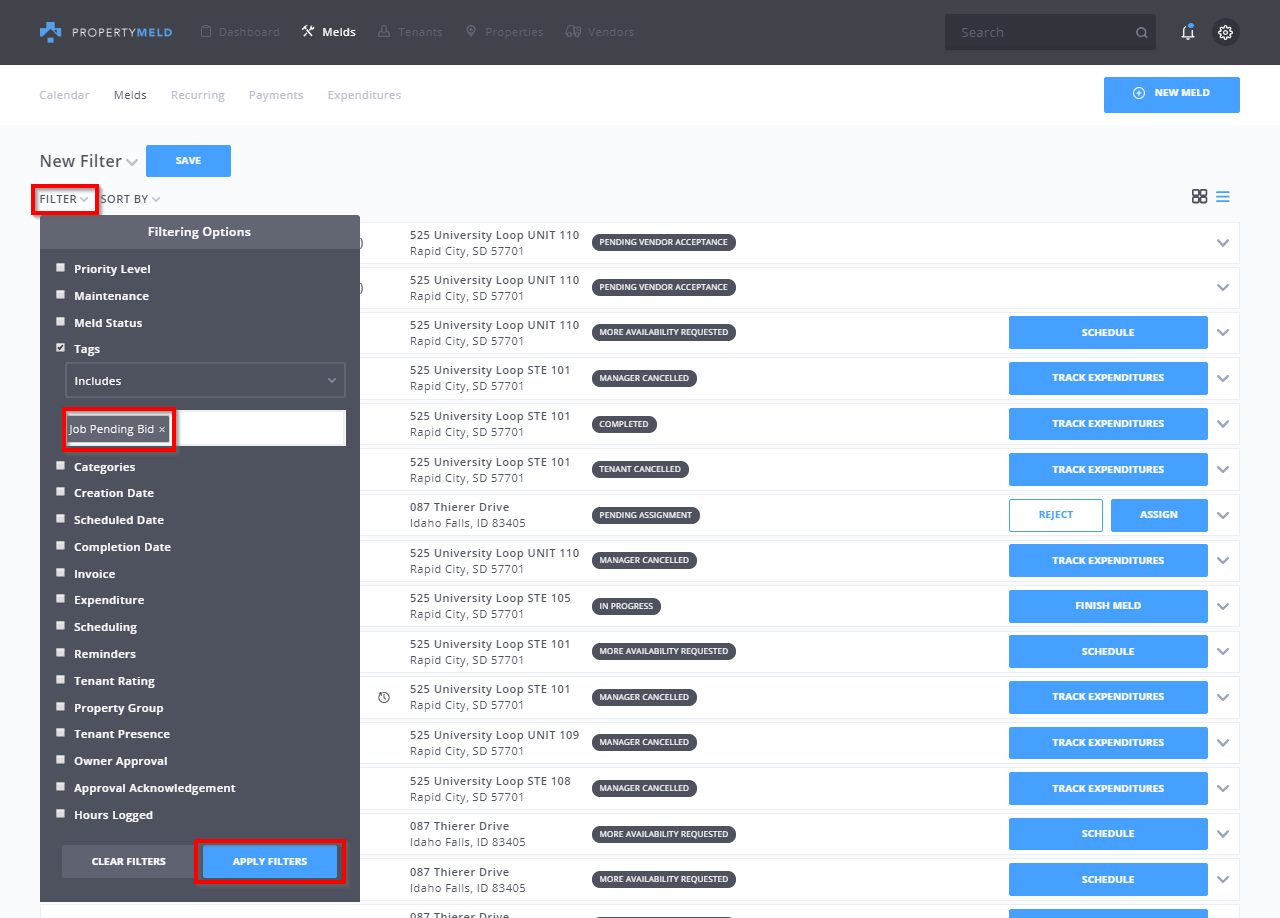Expand the Pending Assignment meld row chevron
This screenshot has height=918, width=1280.
pos(1222,516)
